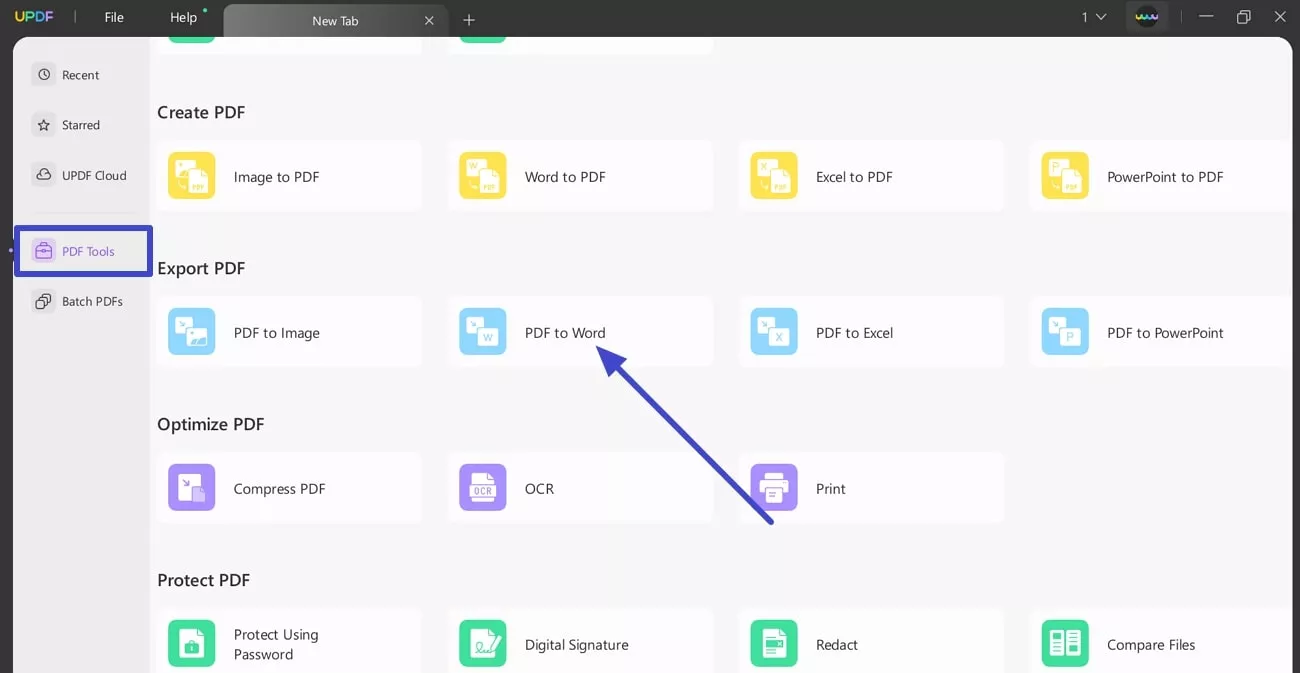This screenshot has height=673, width=1300.
Task: Click the Print label
Action: [x=831, y=489]
